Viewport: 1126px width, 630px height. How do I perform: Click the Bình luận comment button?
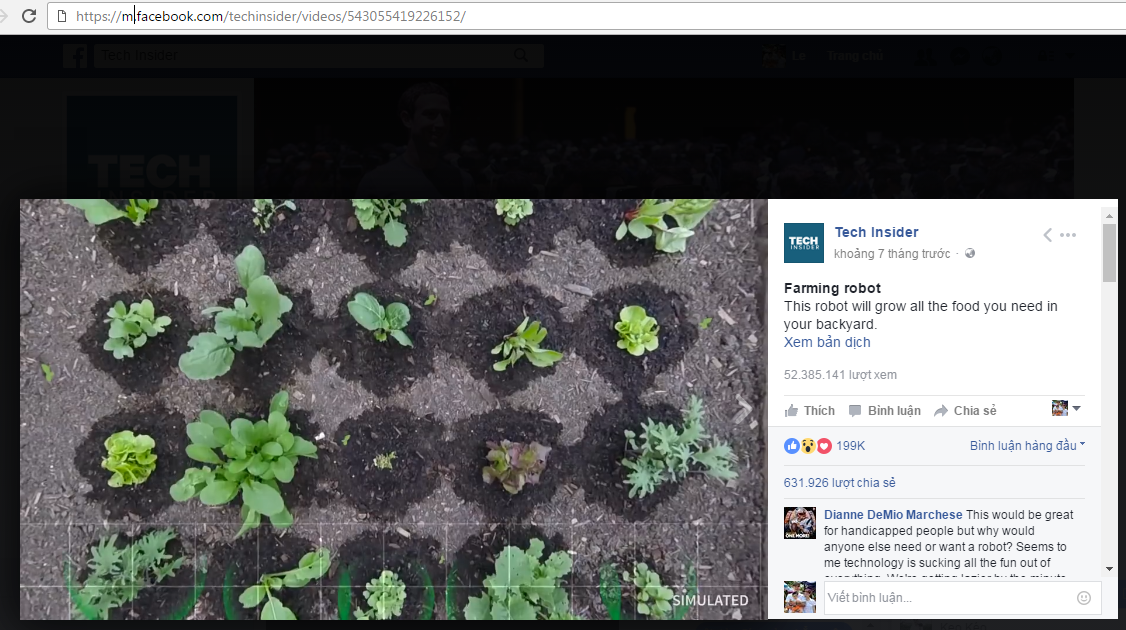click(x=885, y=411)
